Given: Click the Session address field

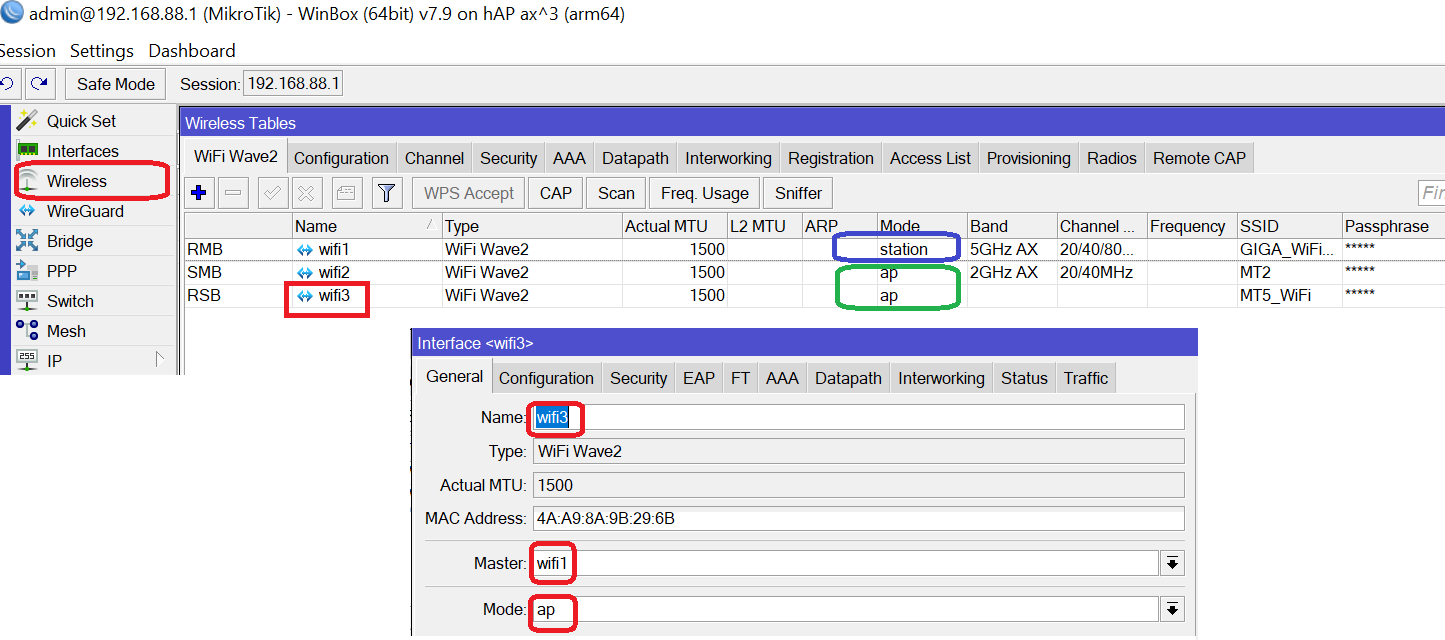Looking at the screenshot, I should [x=293, y=84].
